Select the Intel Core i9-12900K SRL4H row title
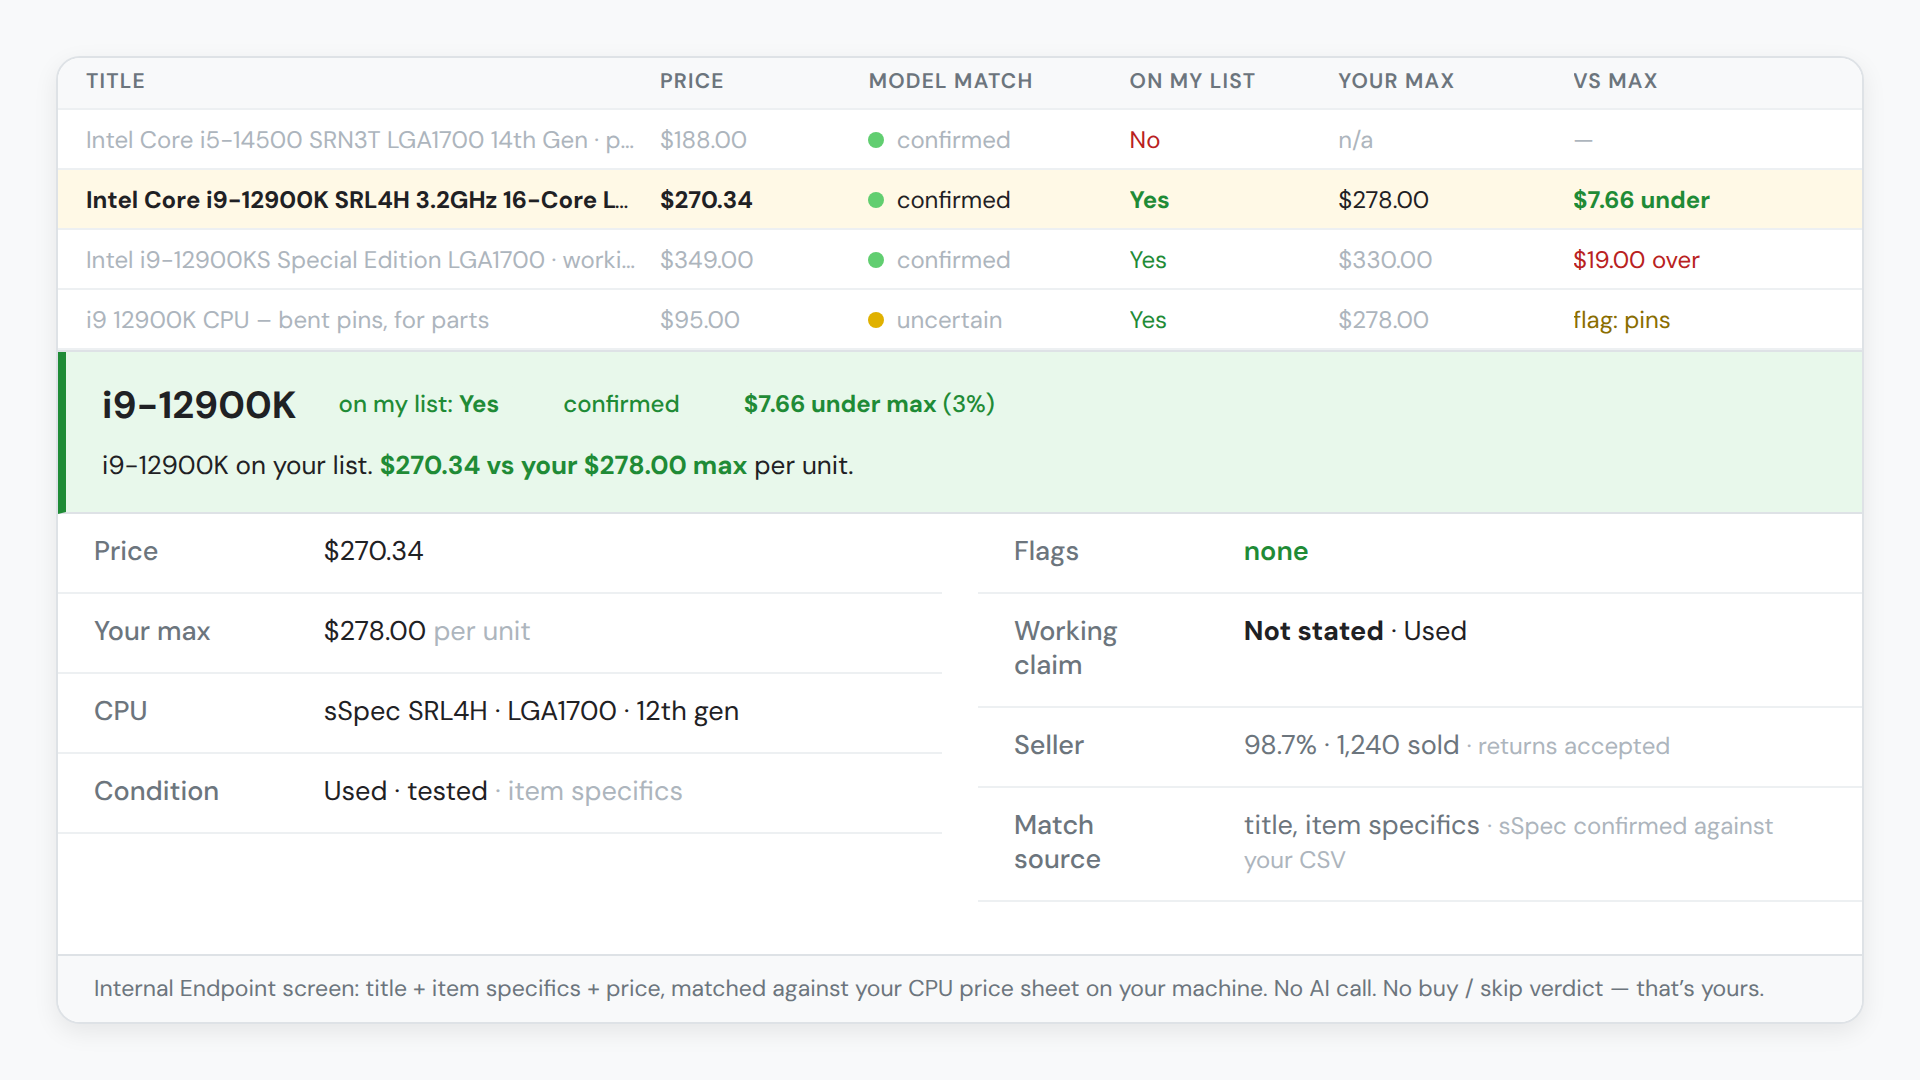The width and height of the screenshot is (1920, 1080). tap(357, 200)
